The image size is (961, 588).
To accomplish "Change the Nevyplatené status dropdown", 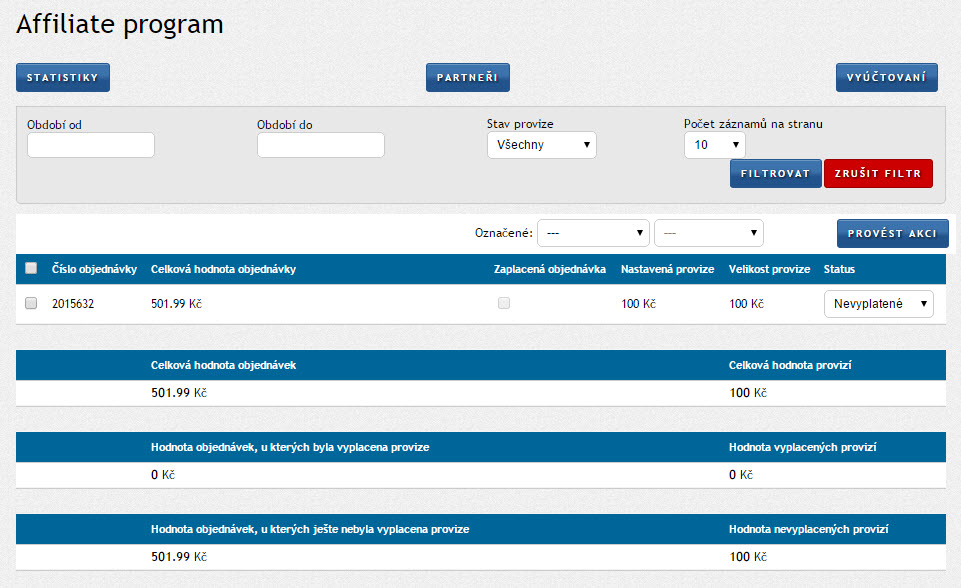I will point(878,303).
